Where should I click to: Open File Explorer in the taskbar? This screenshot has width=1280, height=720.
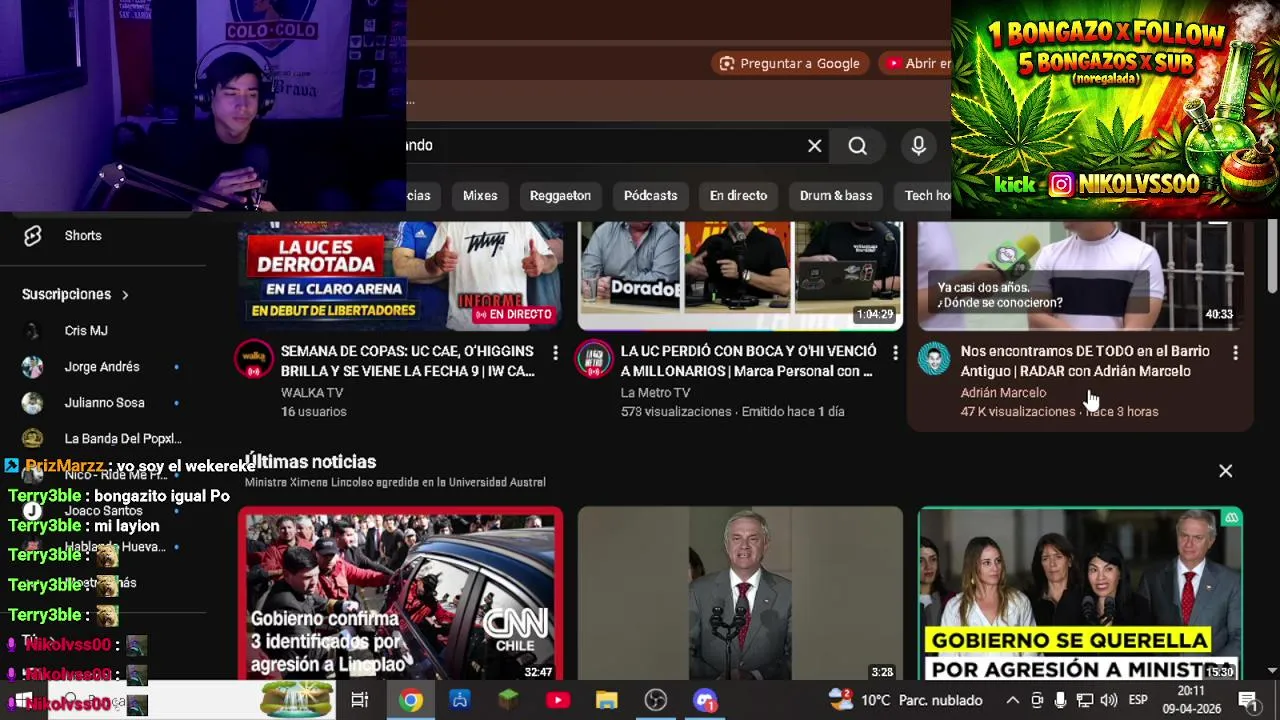607,700
